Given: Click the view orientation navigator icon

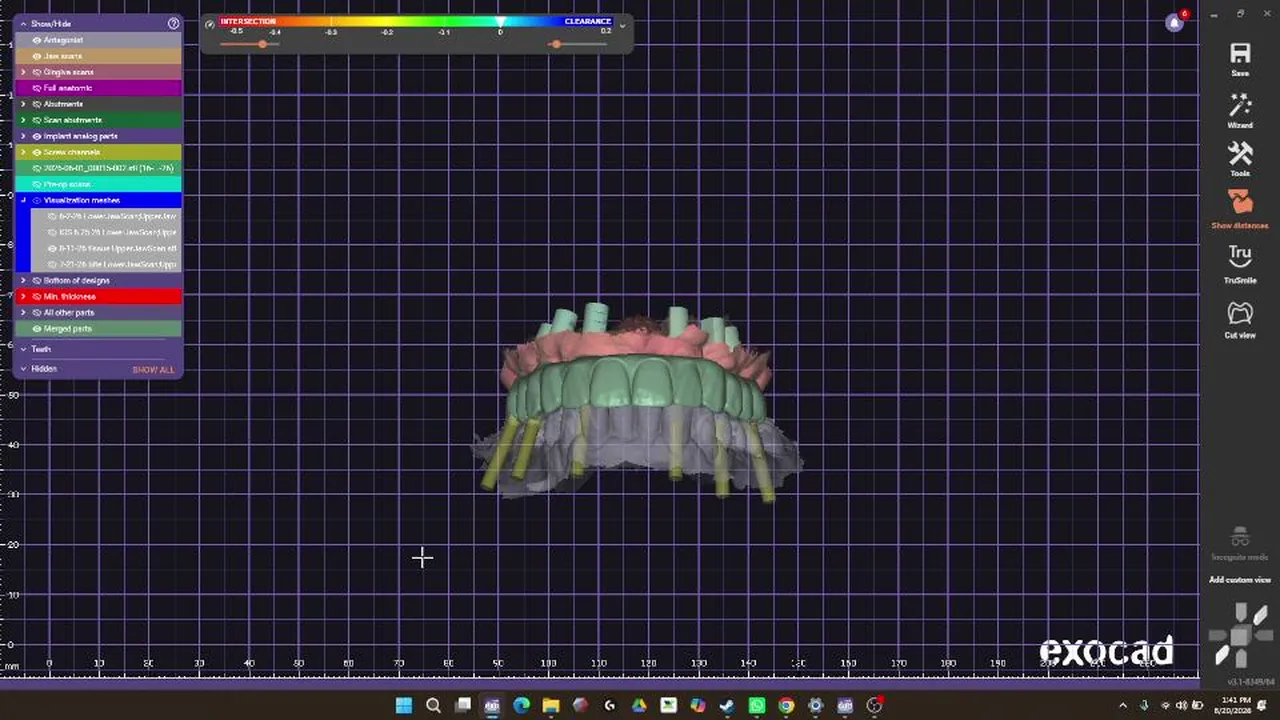Looking at the screenshot, I should pos(1240,633).
